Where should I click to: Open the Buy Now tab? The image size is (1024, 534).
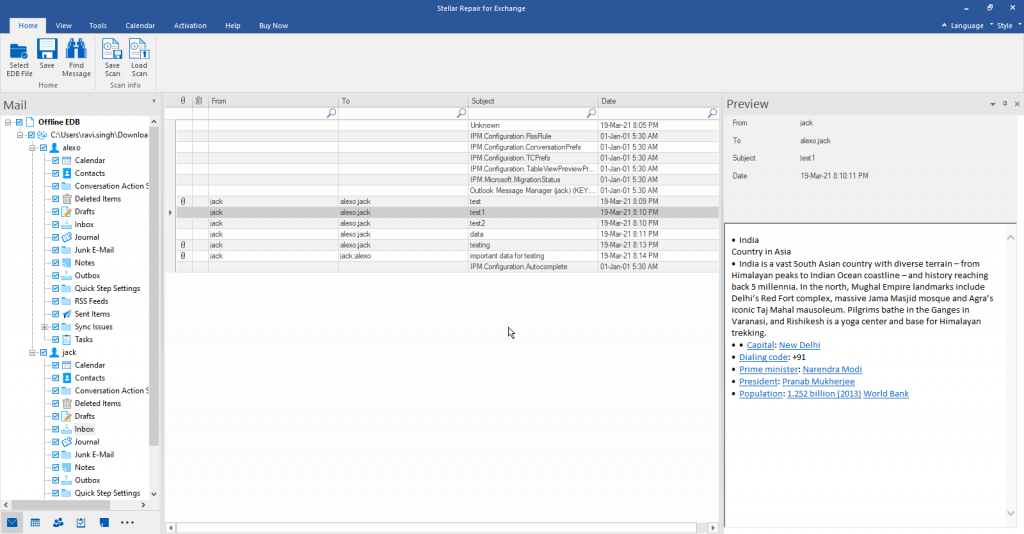(x=274, y=25)
